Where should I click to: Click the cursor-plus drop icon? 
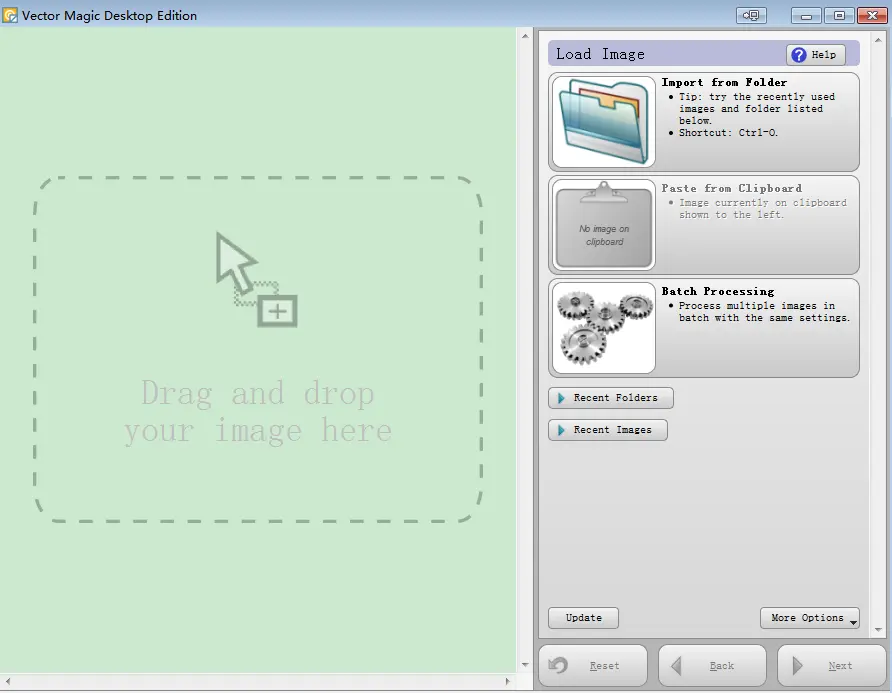[x=257, y=279]
